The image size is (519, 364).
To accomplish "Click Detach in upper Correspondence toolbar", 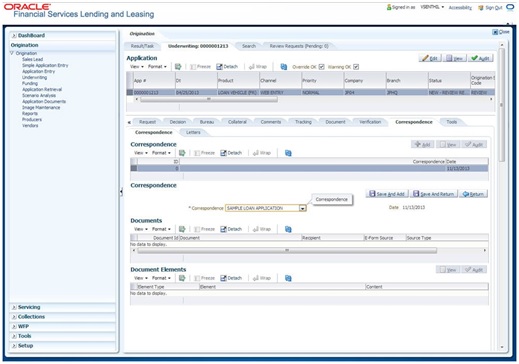I will tap(231, 153).
